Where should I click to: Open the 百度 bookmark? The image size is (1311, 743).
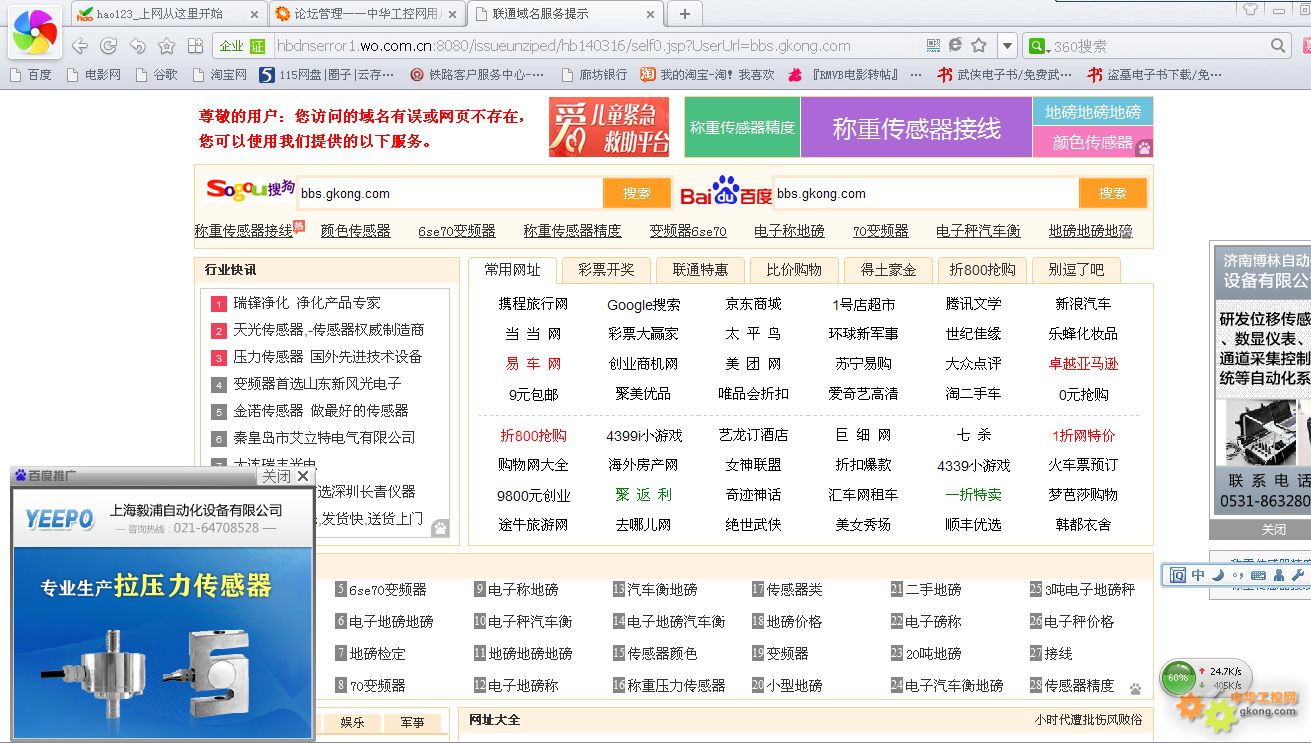point(30,75)
